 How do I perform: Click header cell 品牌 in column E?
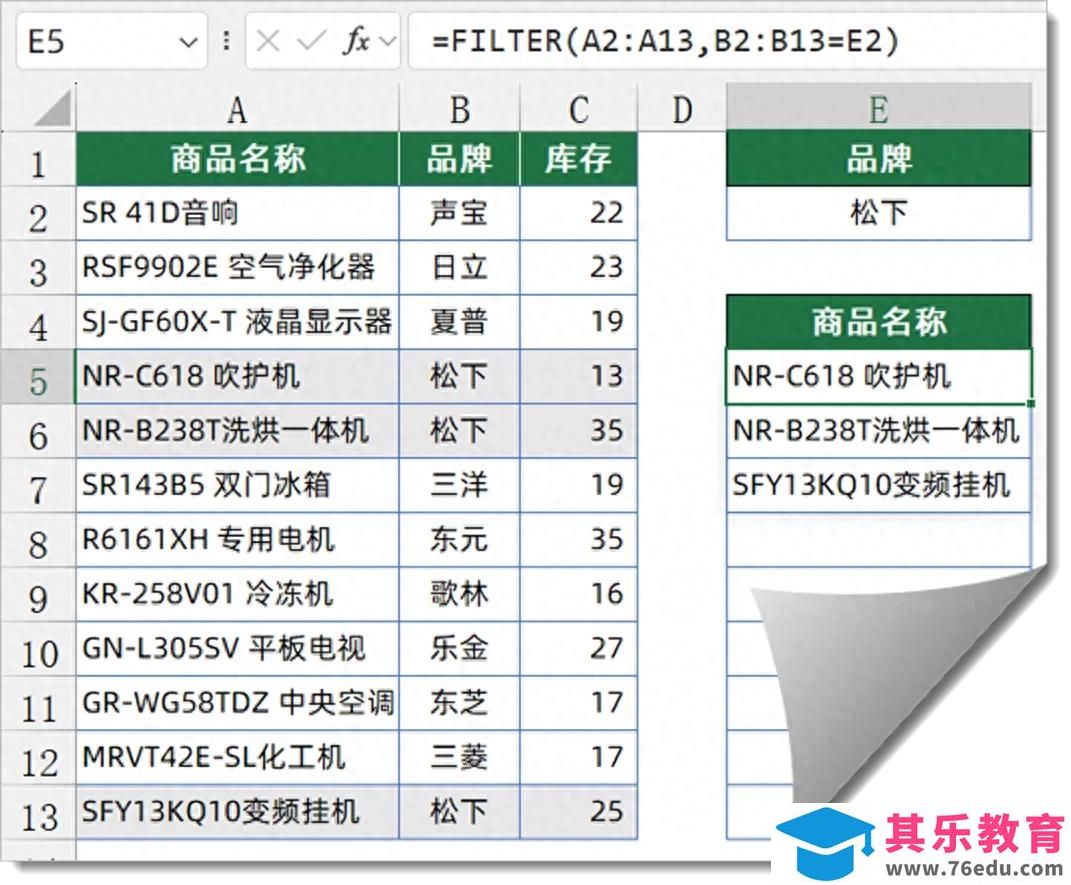[878, 159]
